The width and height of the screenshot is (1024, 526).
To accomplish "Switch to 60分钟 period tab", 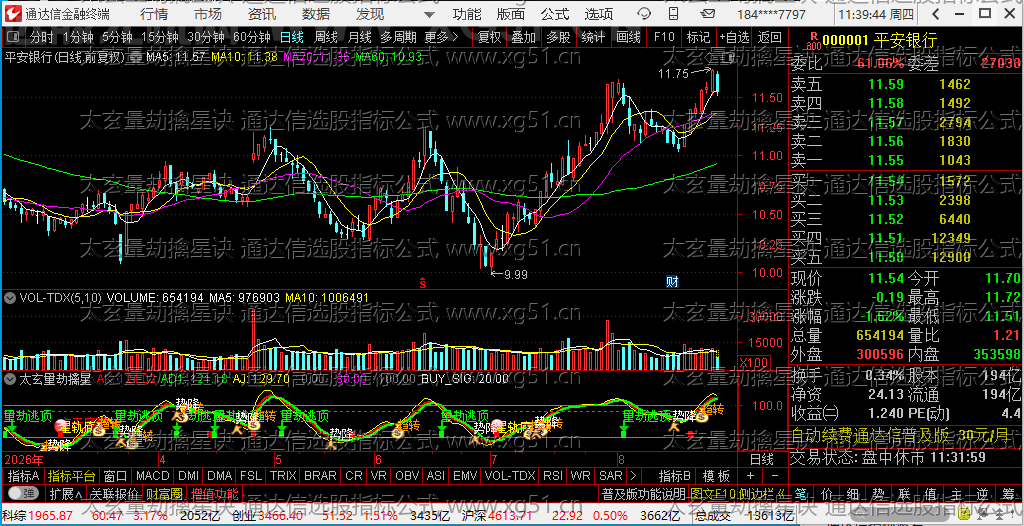I will (x=251, y=37).
